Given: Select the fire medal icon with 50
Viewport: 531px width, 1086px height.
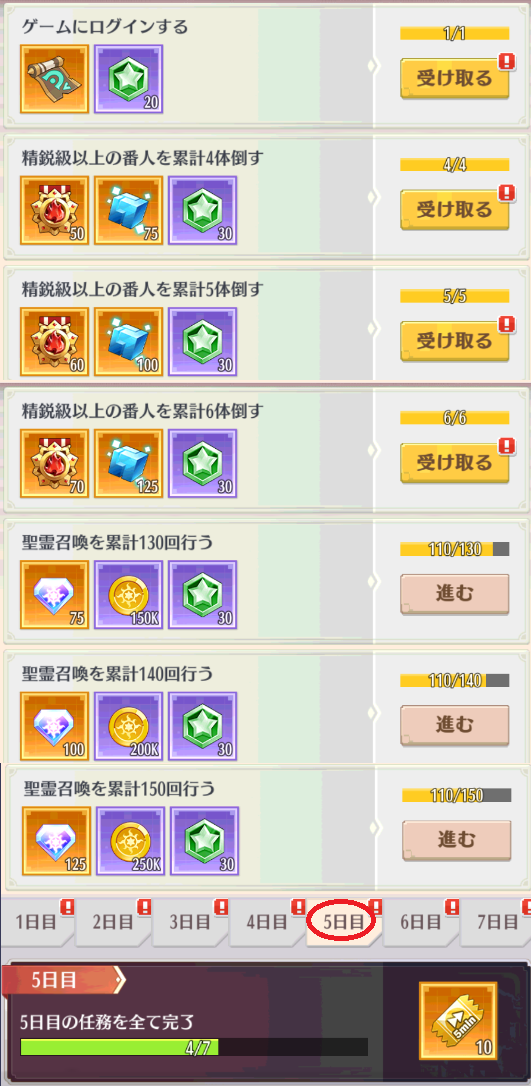Looking at the screenshot, I should (55, 210).
